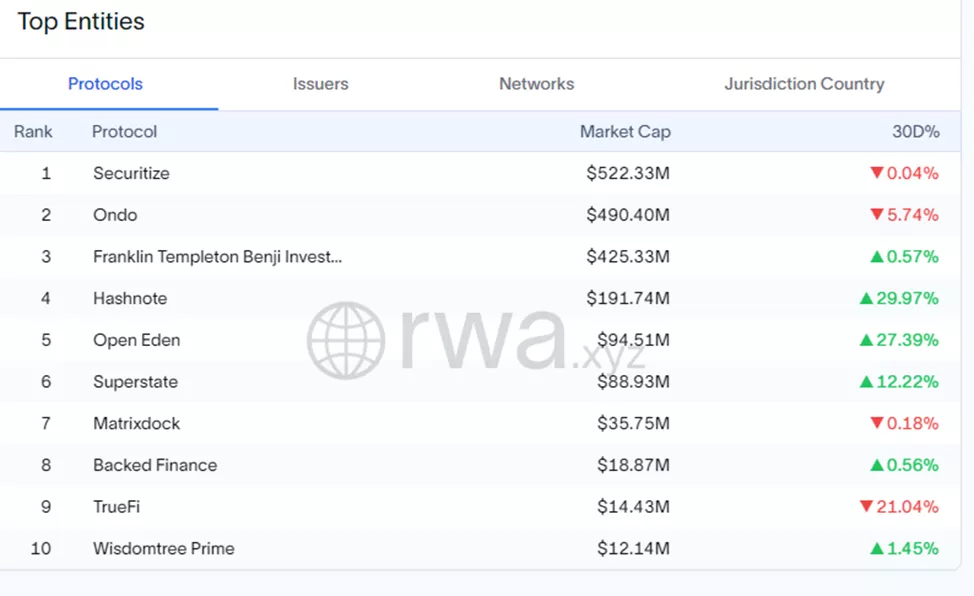Sort by the 30D% column header
This screenshot has height=596, width=974.
pos(915,132)
